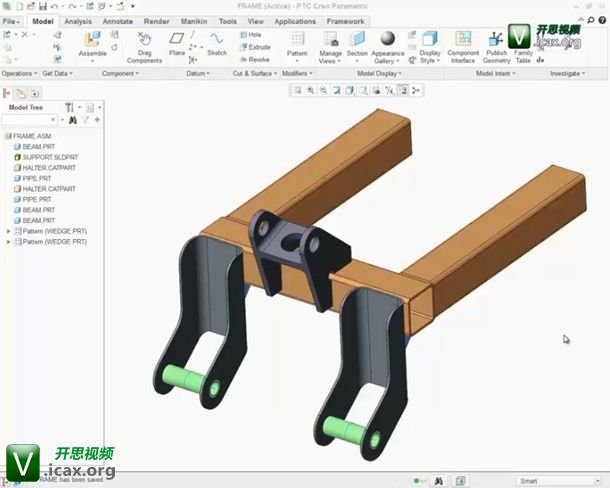Click the Zoom Out magnifier icon
This screenshot has width=610, height=488.
(323, 90)
